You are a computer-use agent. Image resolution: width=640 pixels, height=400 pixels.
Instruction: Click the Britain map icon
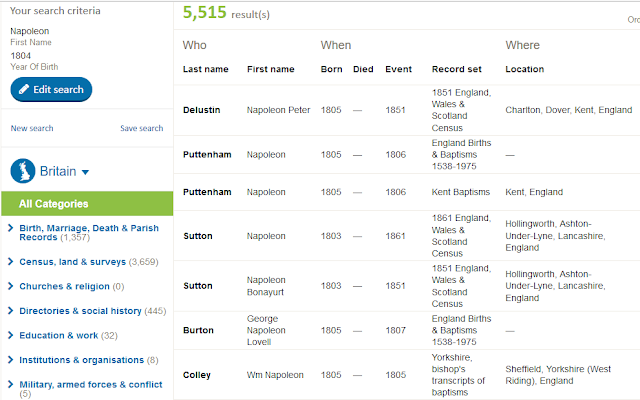[23, 171]
